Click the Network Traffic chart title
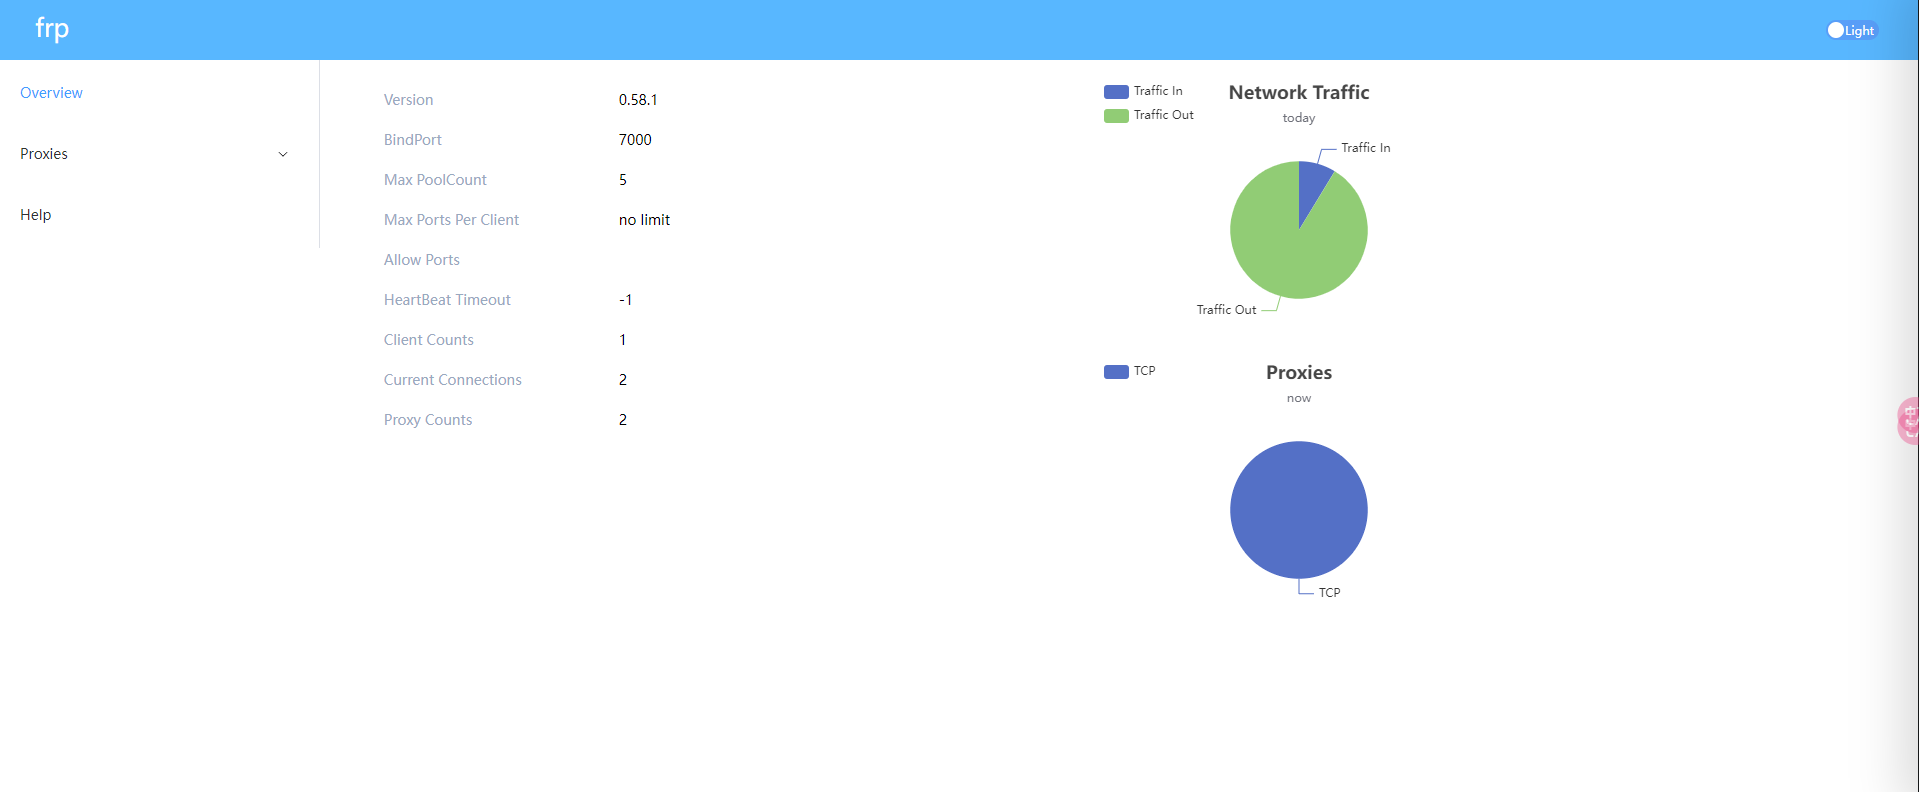1919x792 pixels. pos(1298,92)
